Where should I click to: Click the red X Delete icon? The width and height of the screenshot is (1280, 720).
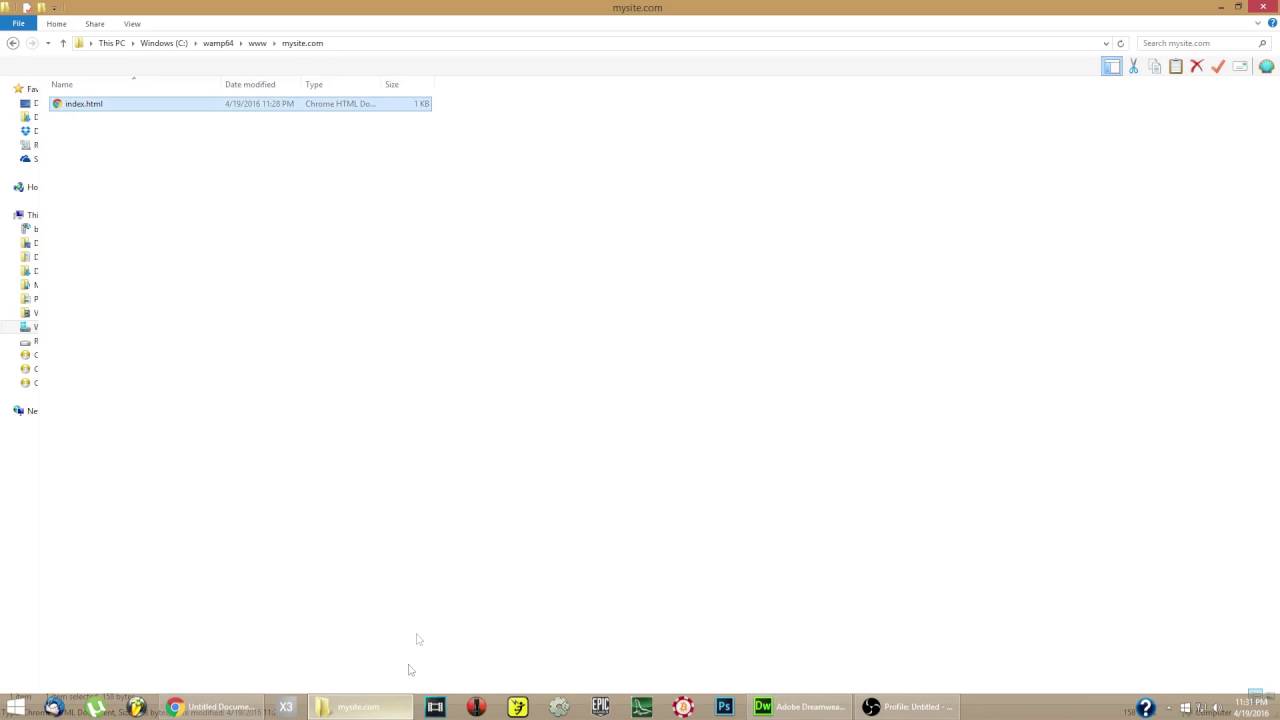(x=1197, y=66)
